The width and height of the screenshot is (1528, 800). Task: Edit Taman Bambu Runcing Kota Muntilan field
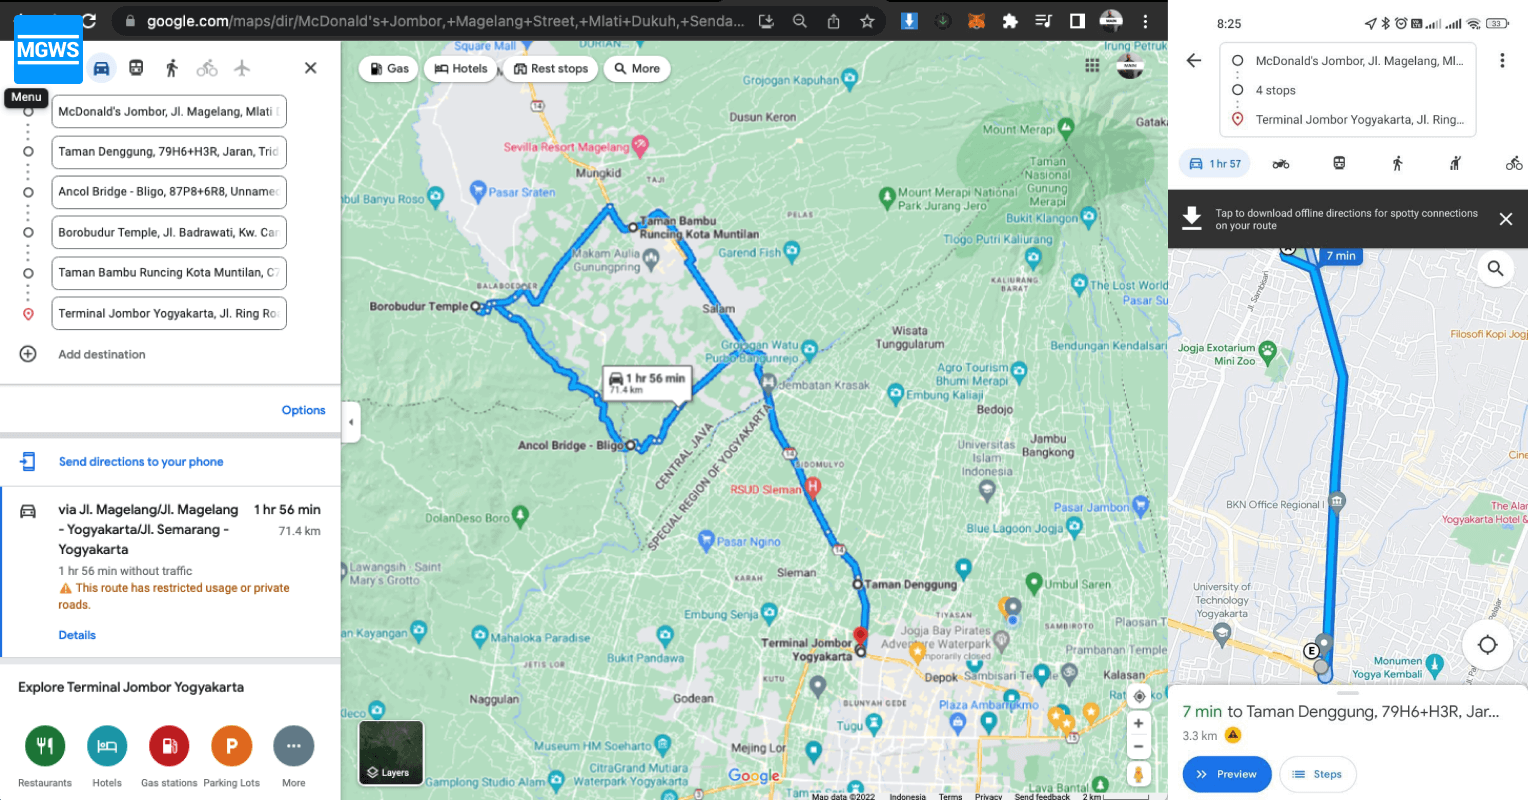169,272
